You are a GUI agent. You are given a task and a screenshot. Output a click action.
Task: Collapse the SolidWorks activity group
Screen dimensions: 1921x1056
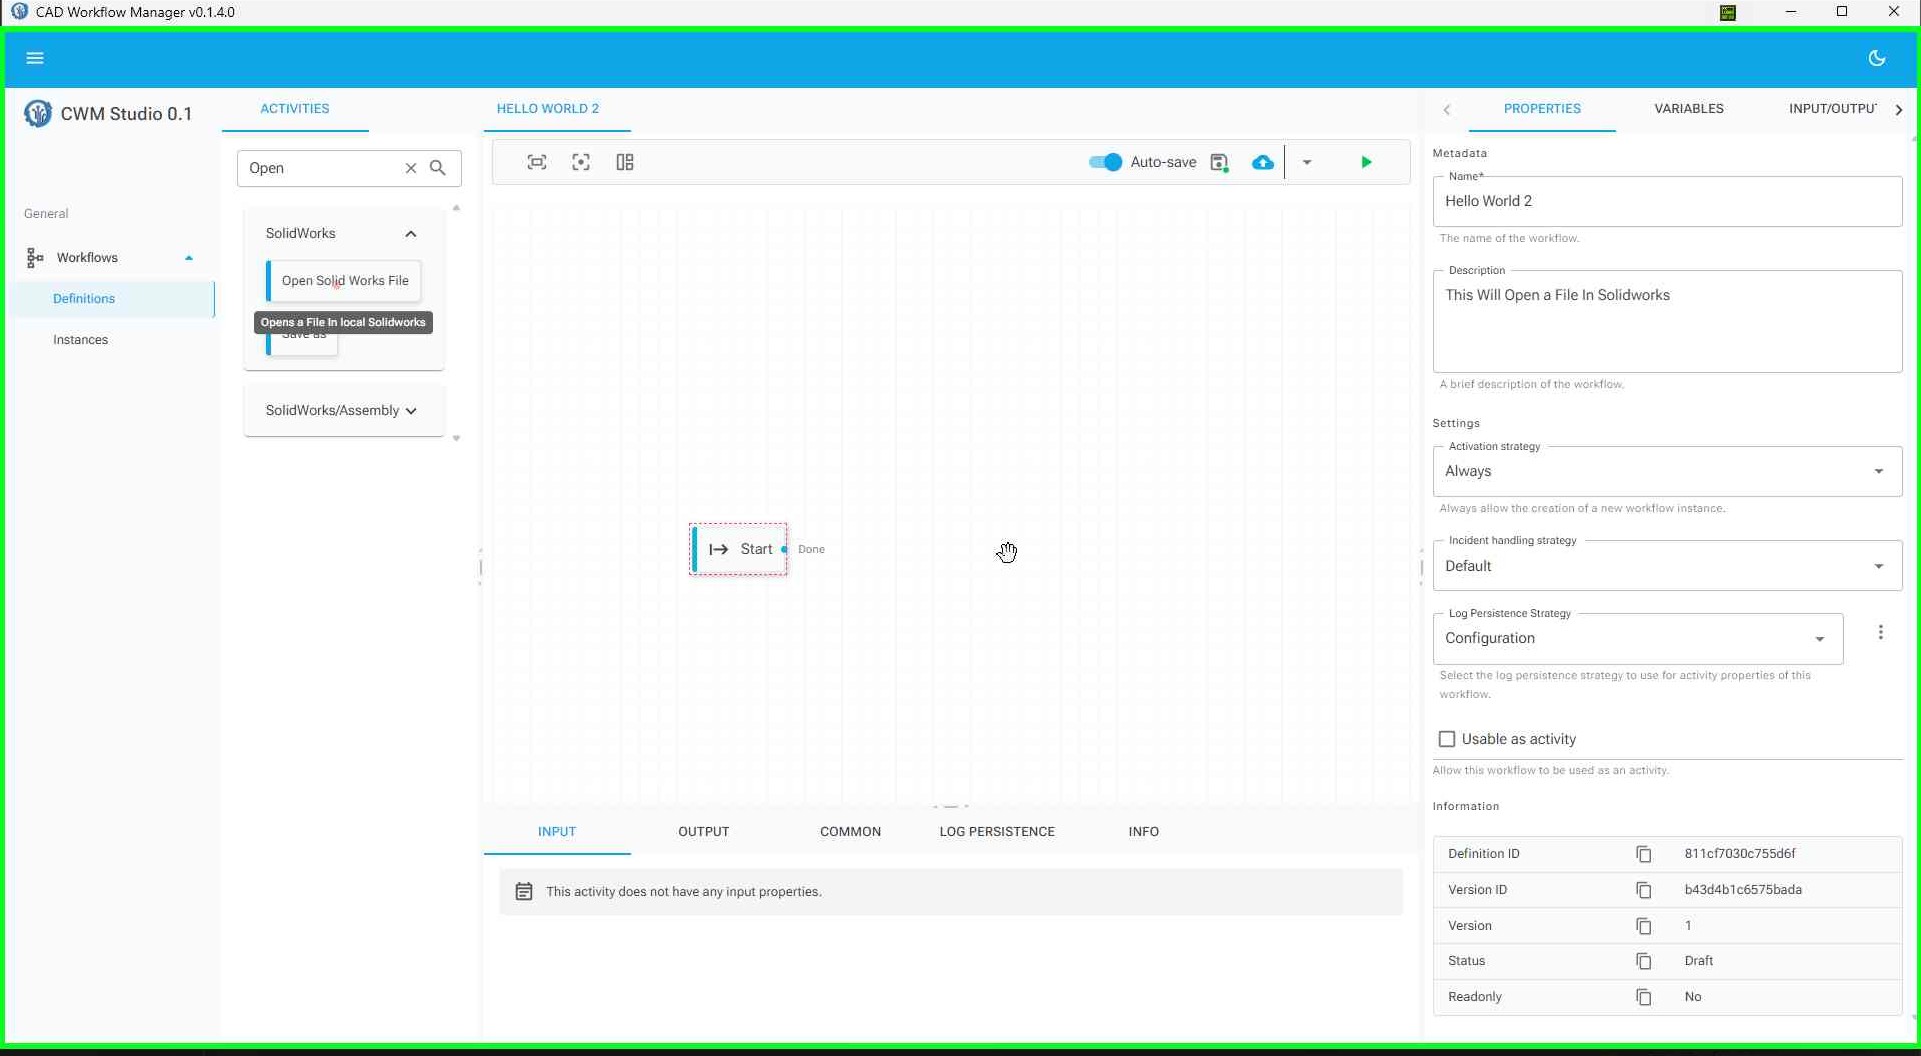coord(410,233)
